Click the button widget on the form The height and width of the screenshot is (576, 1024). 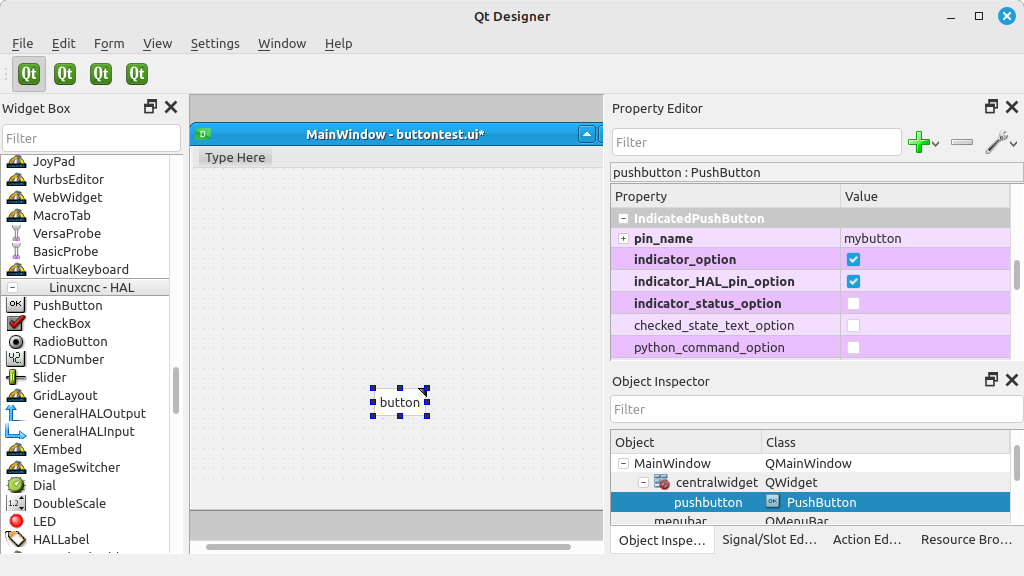coord(400,402)
